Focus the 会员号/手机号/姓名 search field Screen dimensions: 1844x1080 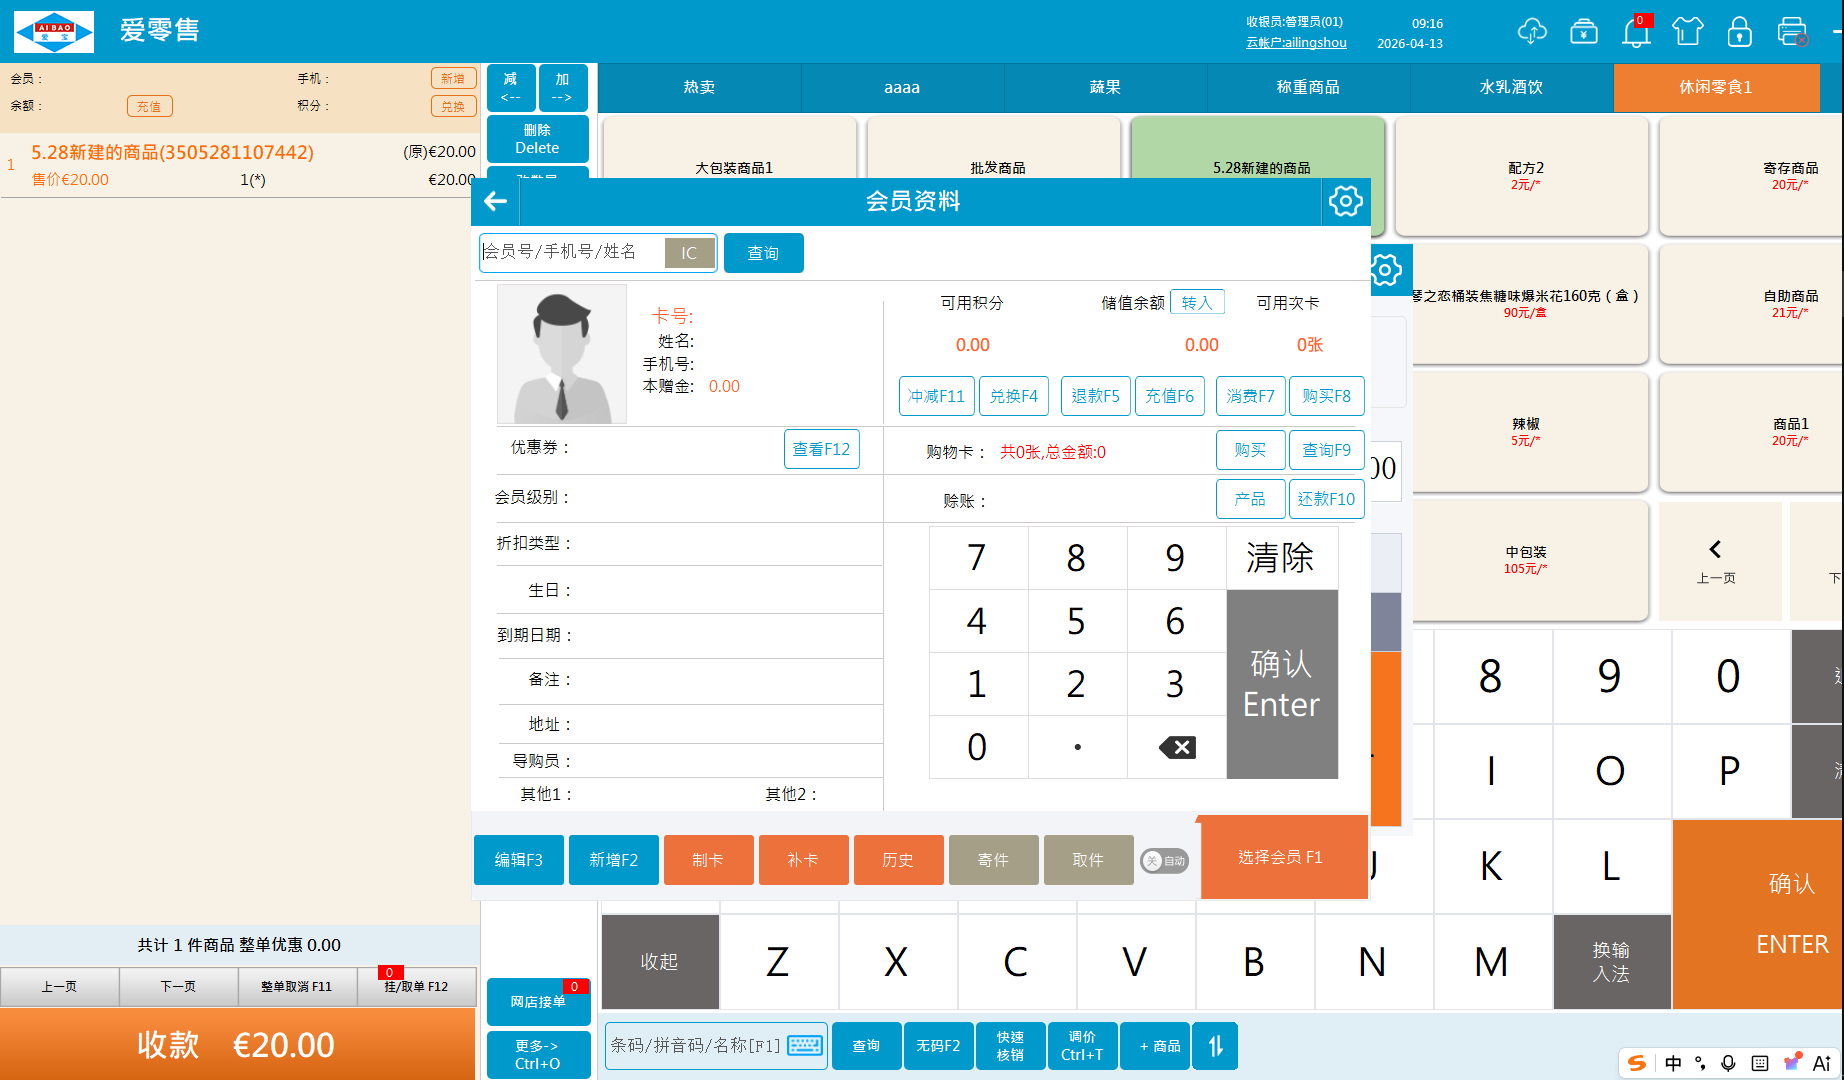pos(572,252)
